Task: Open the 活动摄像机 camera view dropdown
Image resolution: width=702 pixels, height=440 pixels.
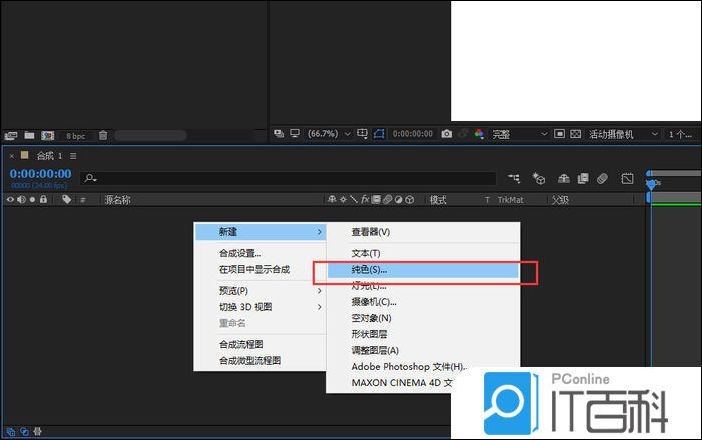Action: pyautogui.click(x=623, y=134)
